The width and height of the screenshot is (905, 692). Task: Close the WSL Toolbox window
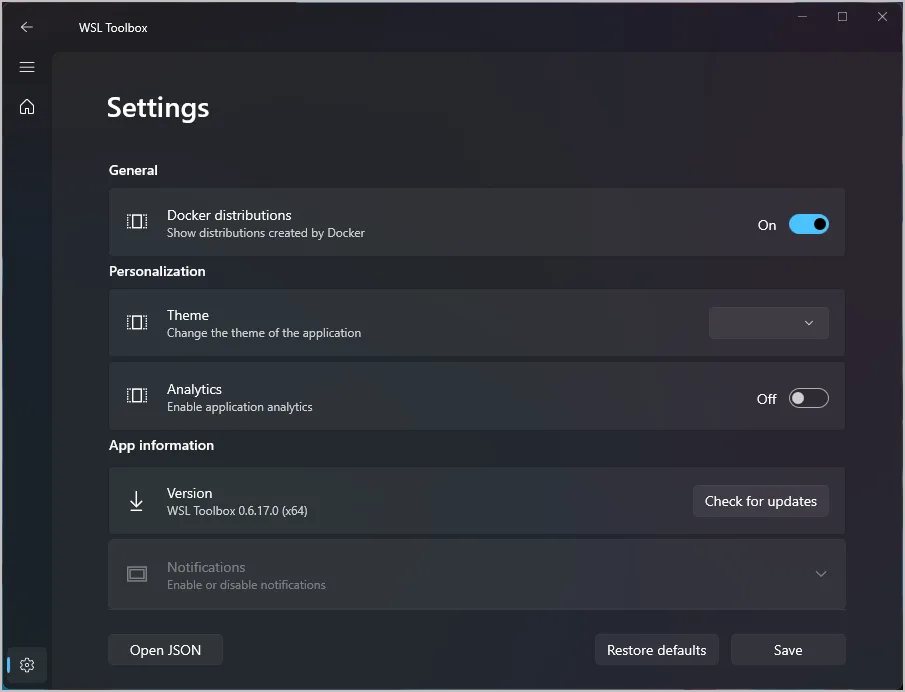point(882,17)
